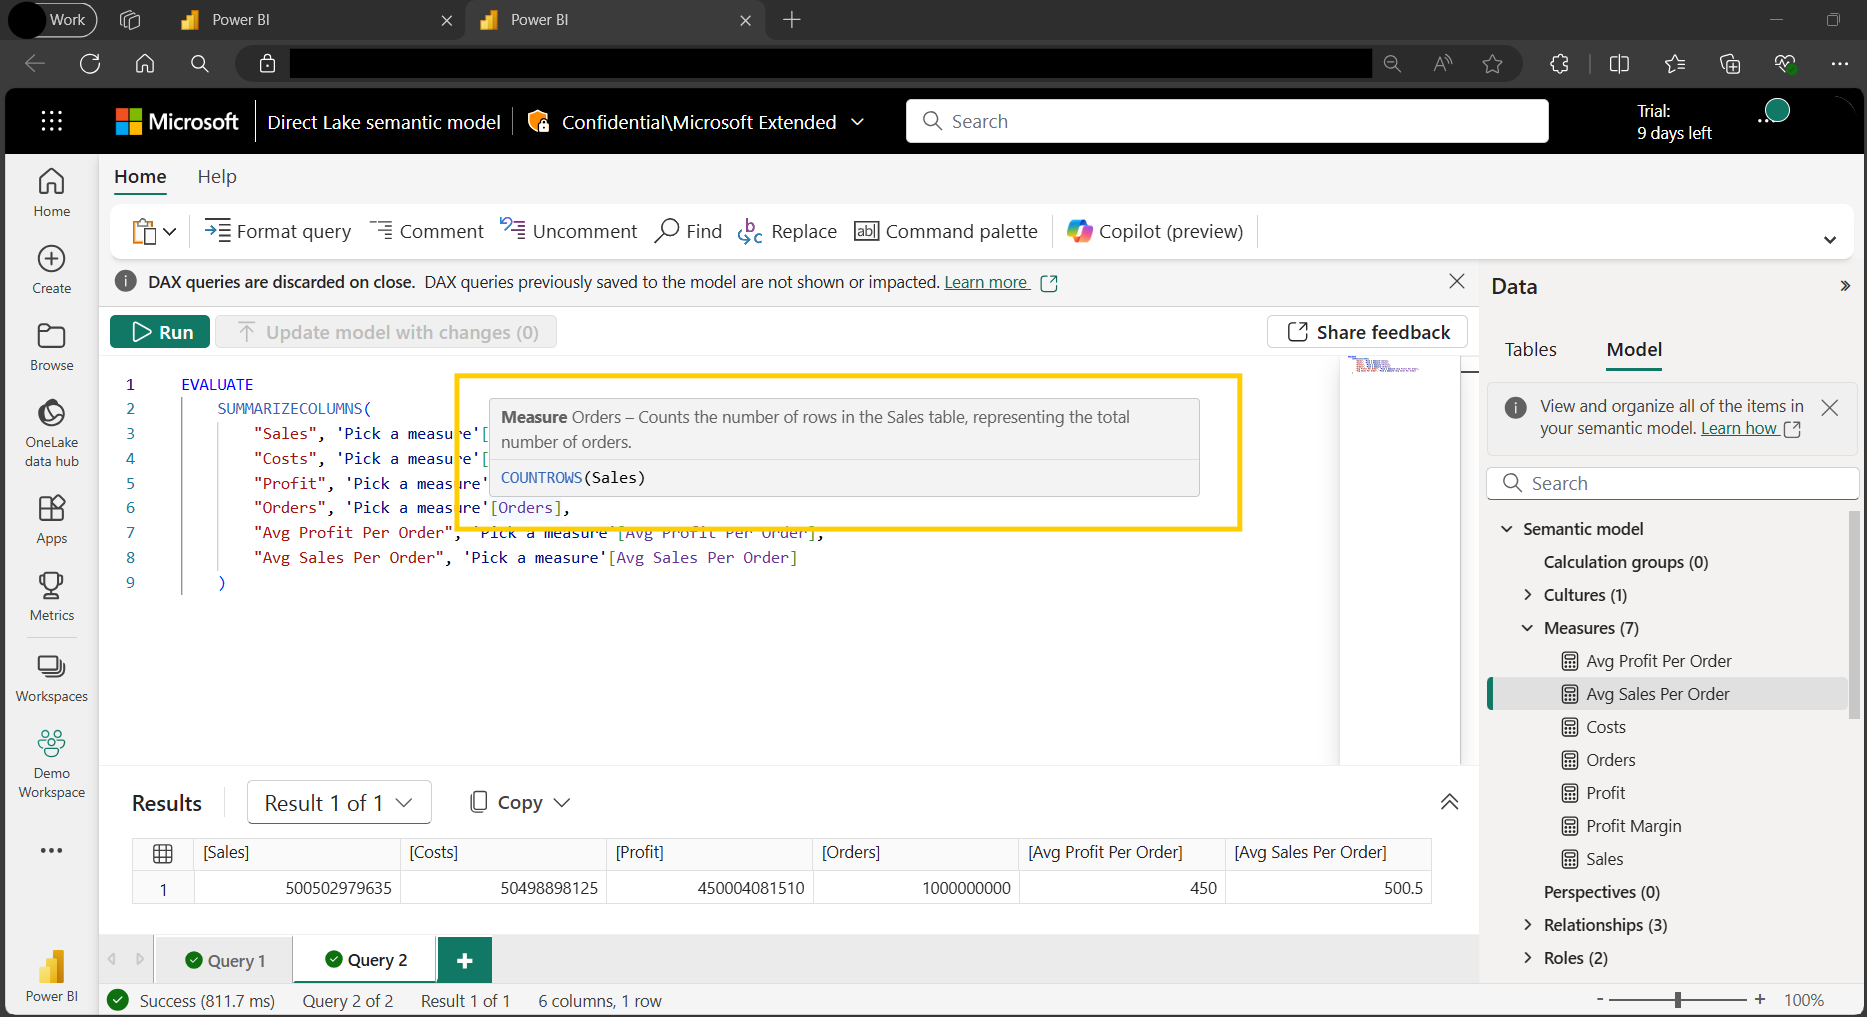Expand the Relationships (3) tree node
The height and width of the screenshot is (1017, 1867).
1527,925
